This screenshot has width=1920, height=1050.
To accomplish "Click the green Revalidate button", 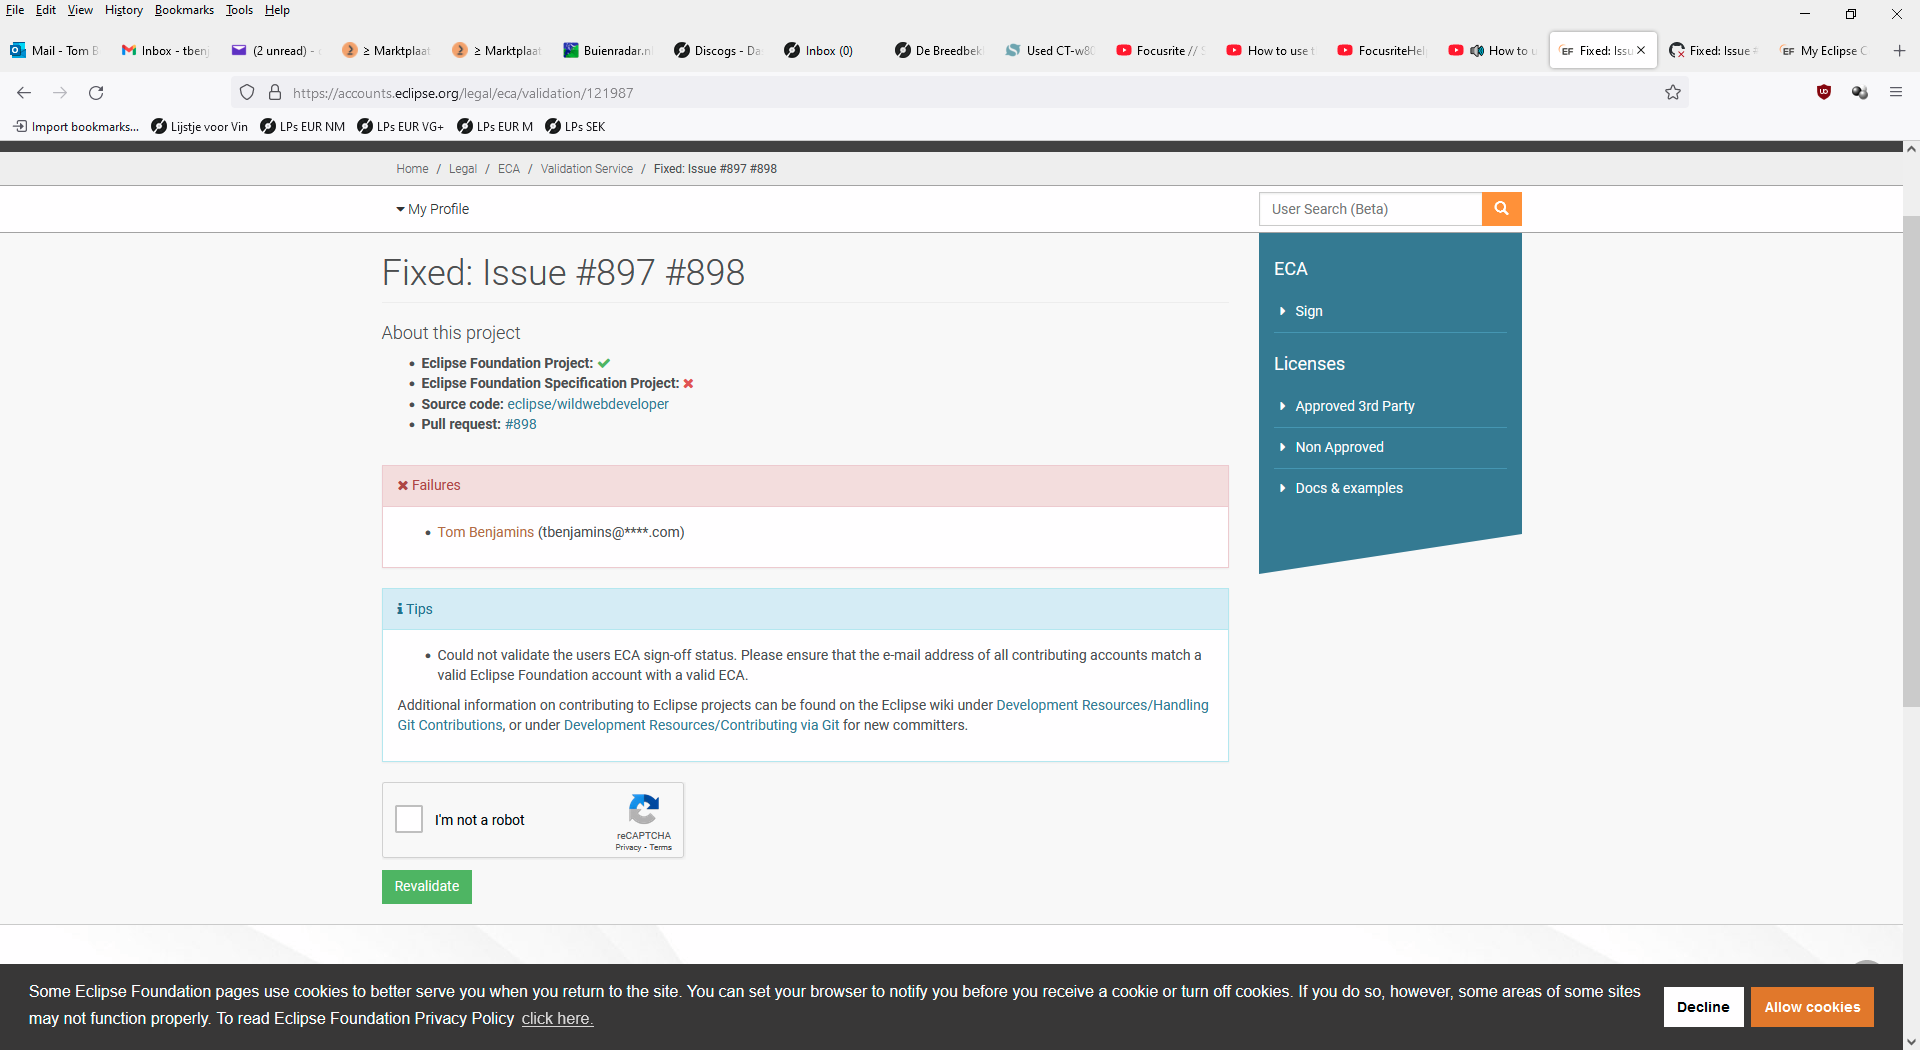I will (x=427, y=887).
